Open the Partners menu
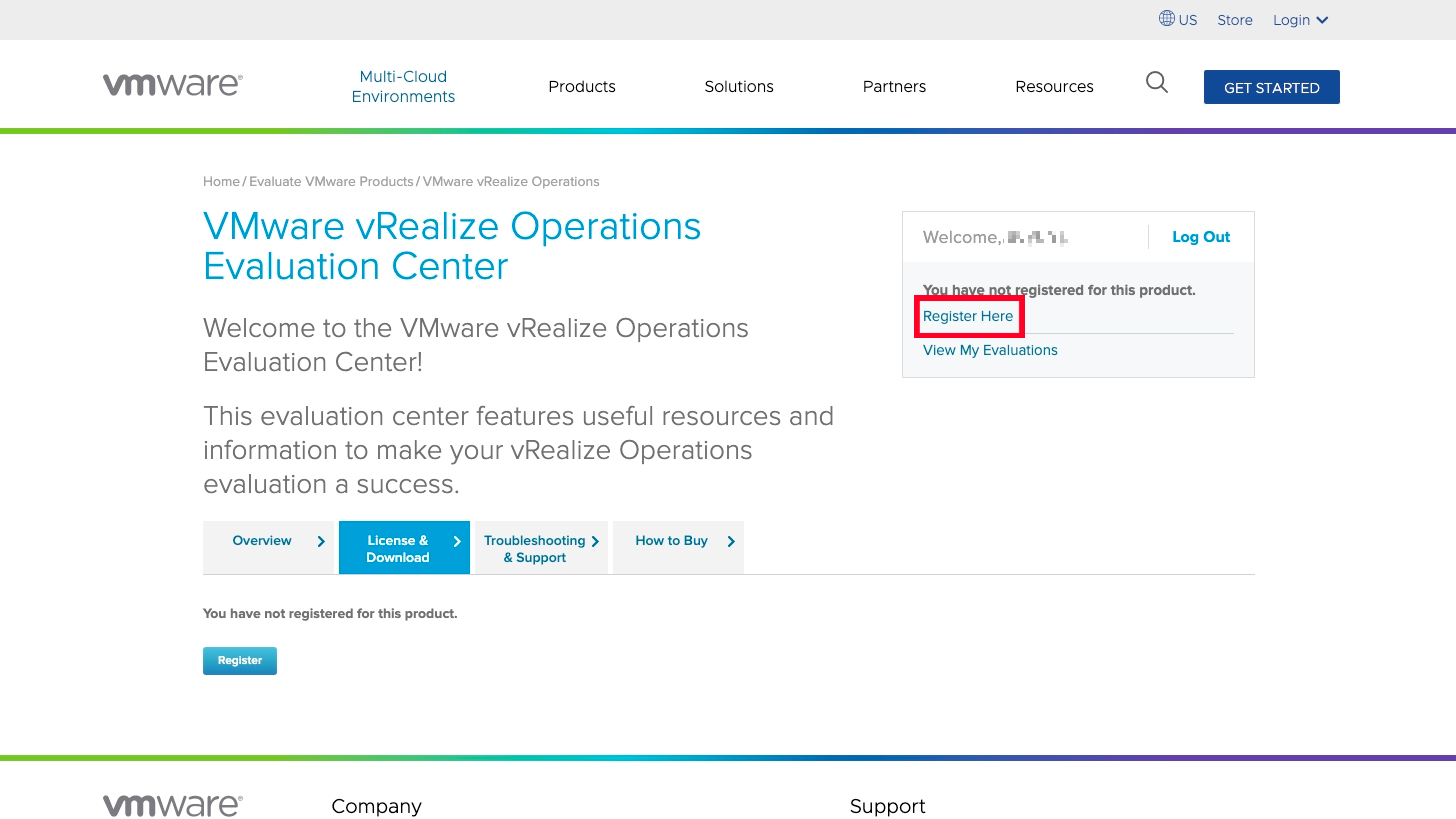1456x819 pixels. point(894,87)
